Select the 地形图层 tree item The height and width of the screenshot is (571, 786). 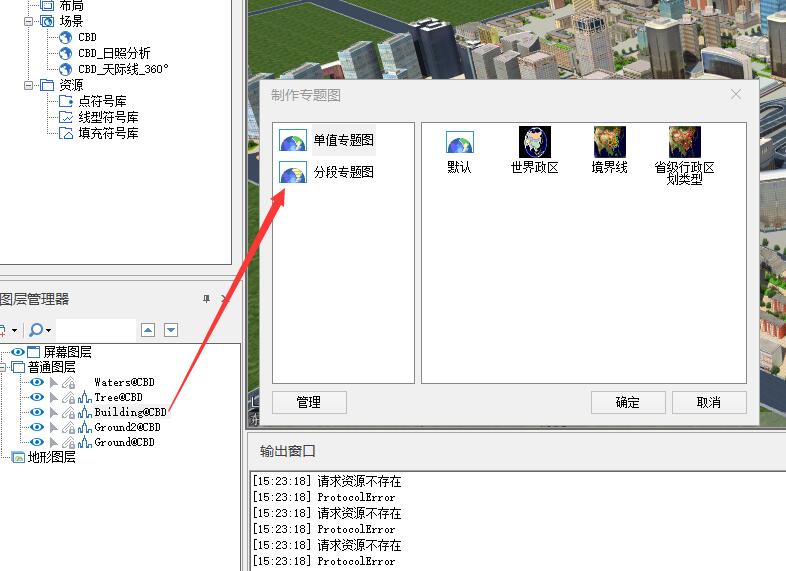52,457
